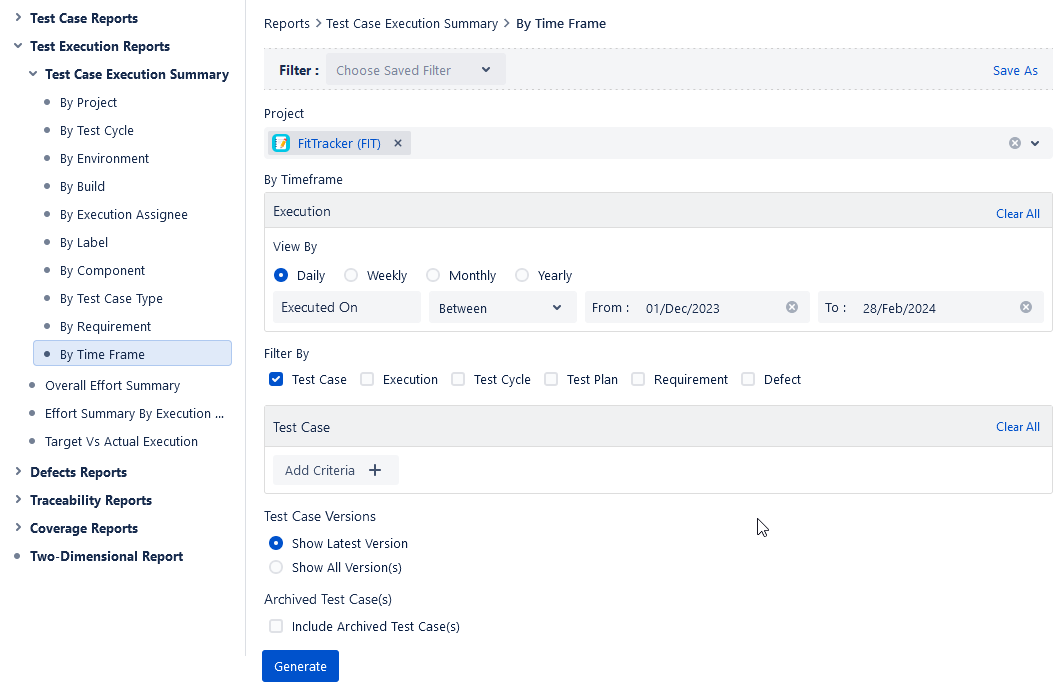Screen dimensions: 1064x689
Task: Check Include Archived Test Case(s)
Action: coord(275,626)
